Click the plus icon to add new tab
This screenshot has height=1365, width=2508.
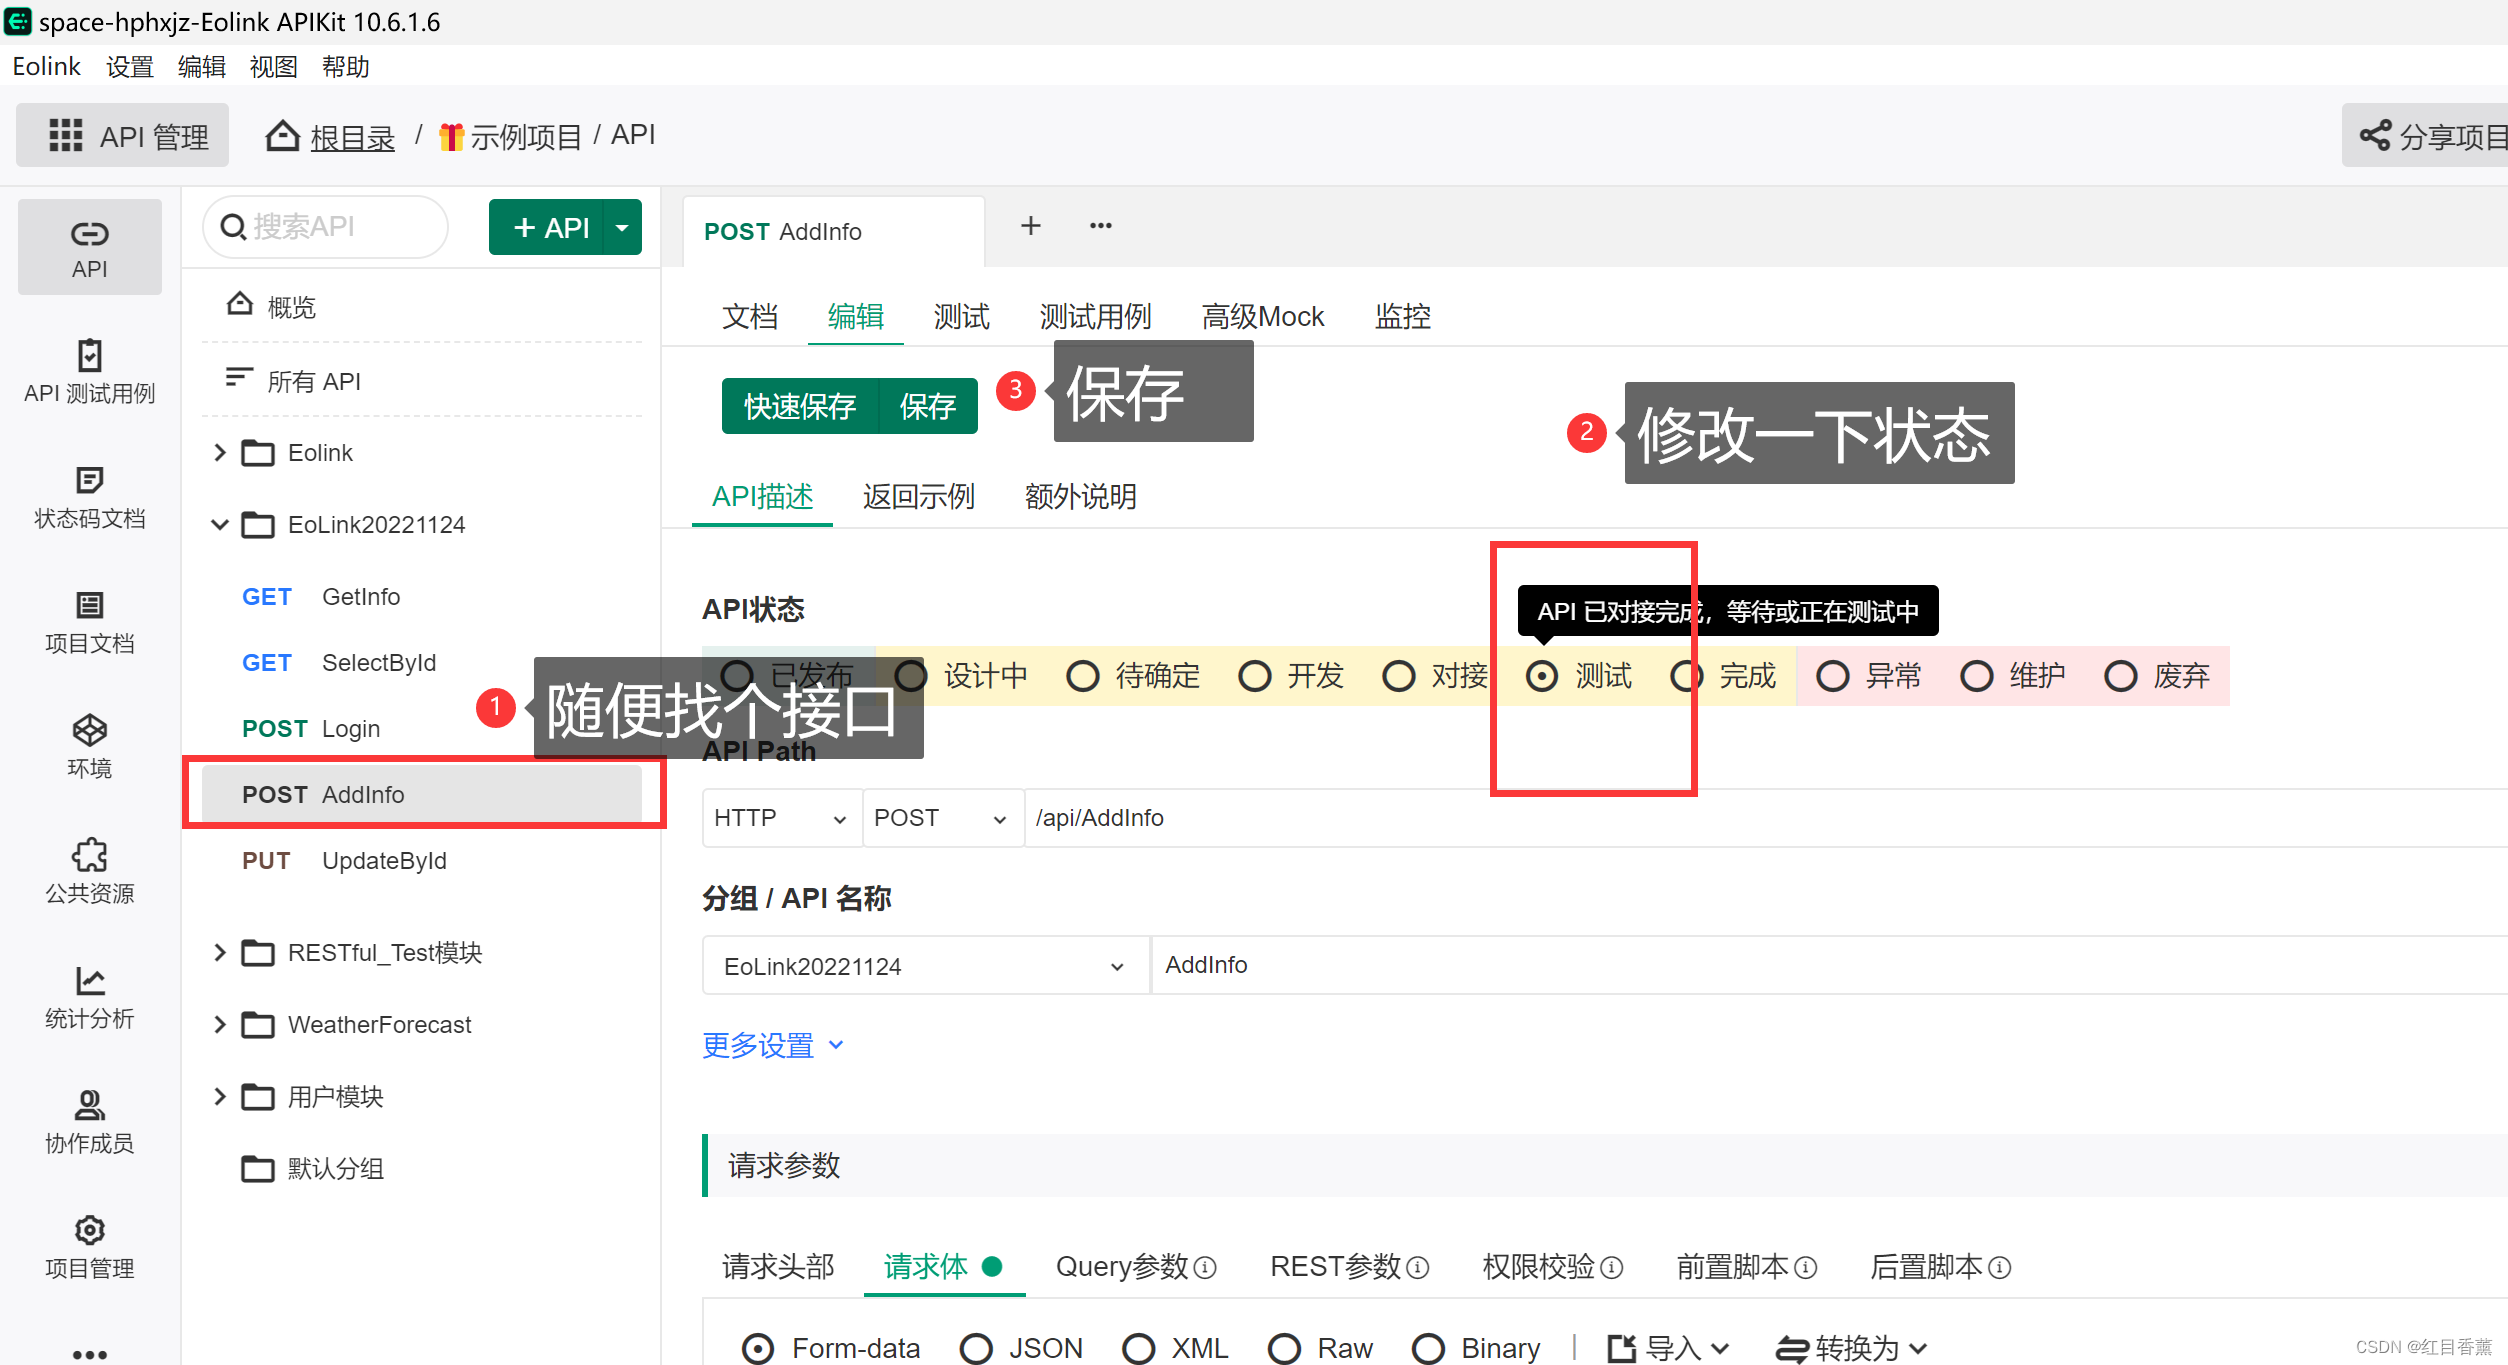point(1030,227)
